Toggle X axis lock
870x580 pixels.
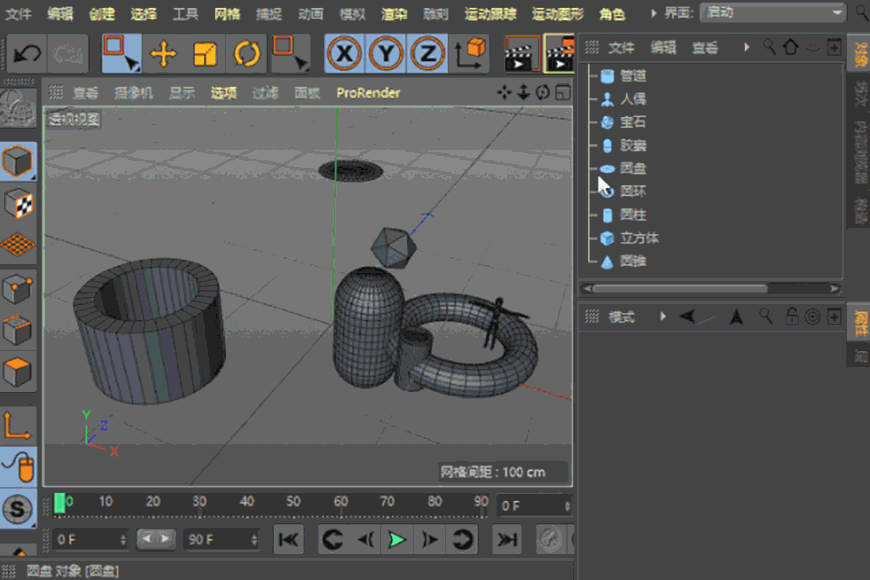click(x=345, y=54)
